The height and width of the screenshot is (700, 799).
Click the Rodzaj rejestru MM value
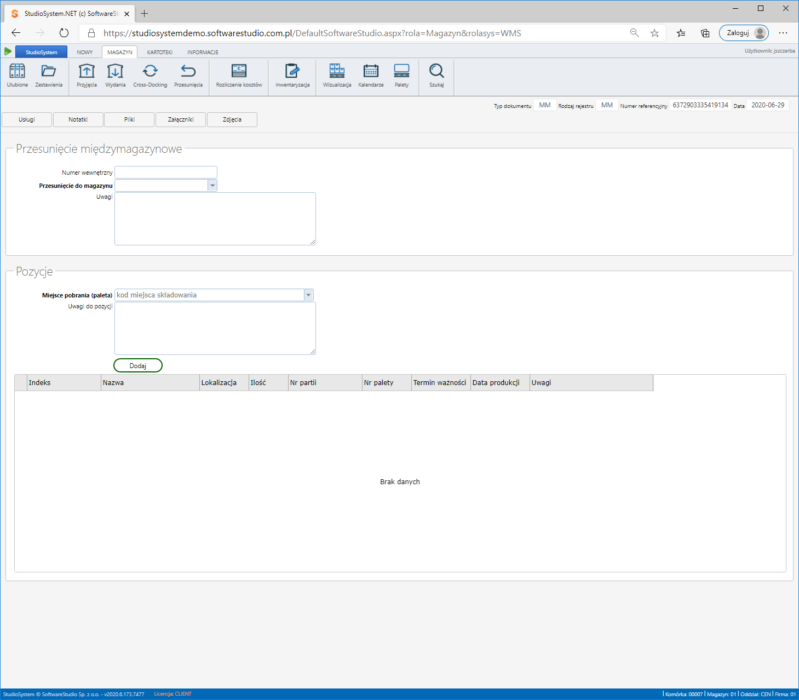click(607, 105)
